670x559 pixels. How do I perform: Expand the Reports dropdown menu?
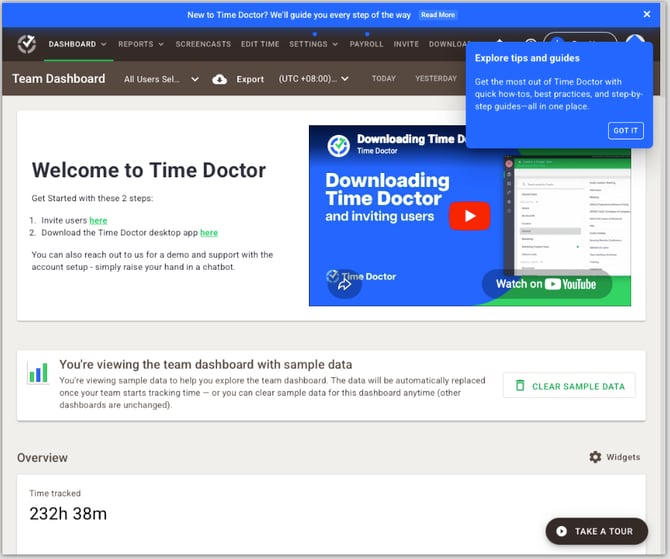click(141, 44)
